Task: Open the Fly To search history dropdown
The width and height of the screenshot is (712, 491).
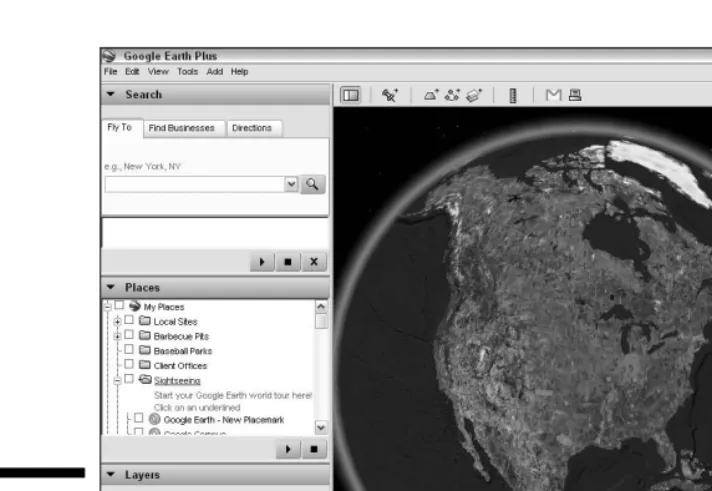Action: coord(291,184)
